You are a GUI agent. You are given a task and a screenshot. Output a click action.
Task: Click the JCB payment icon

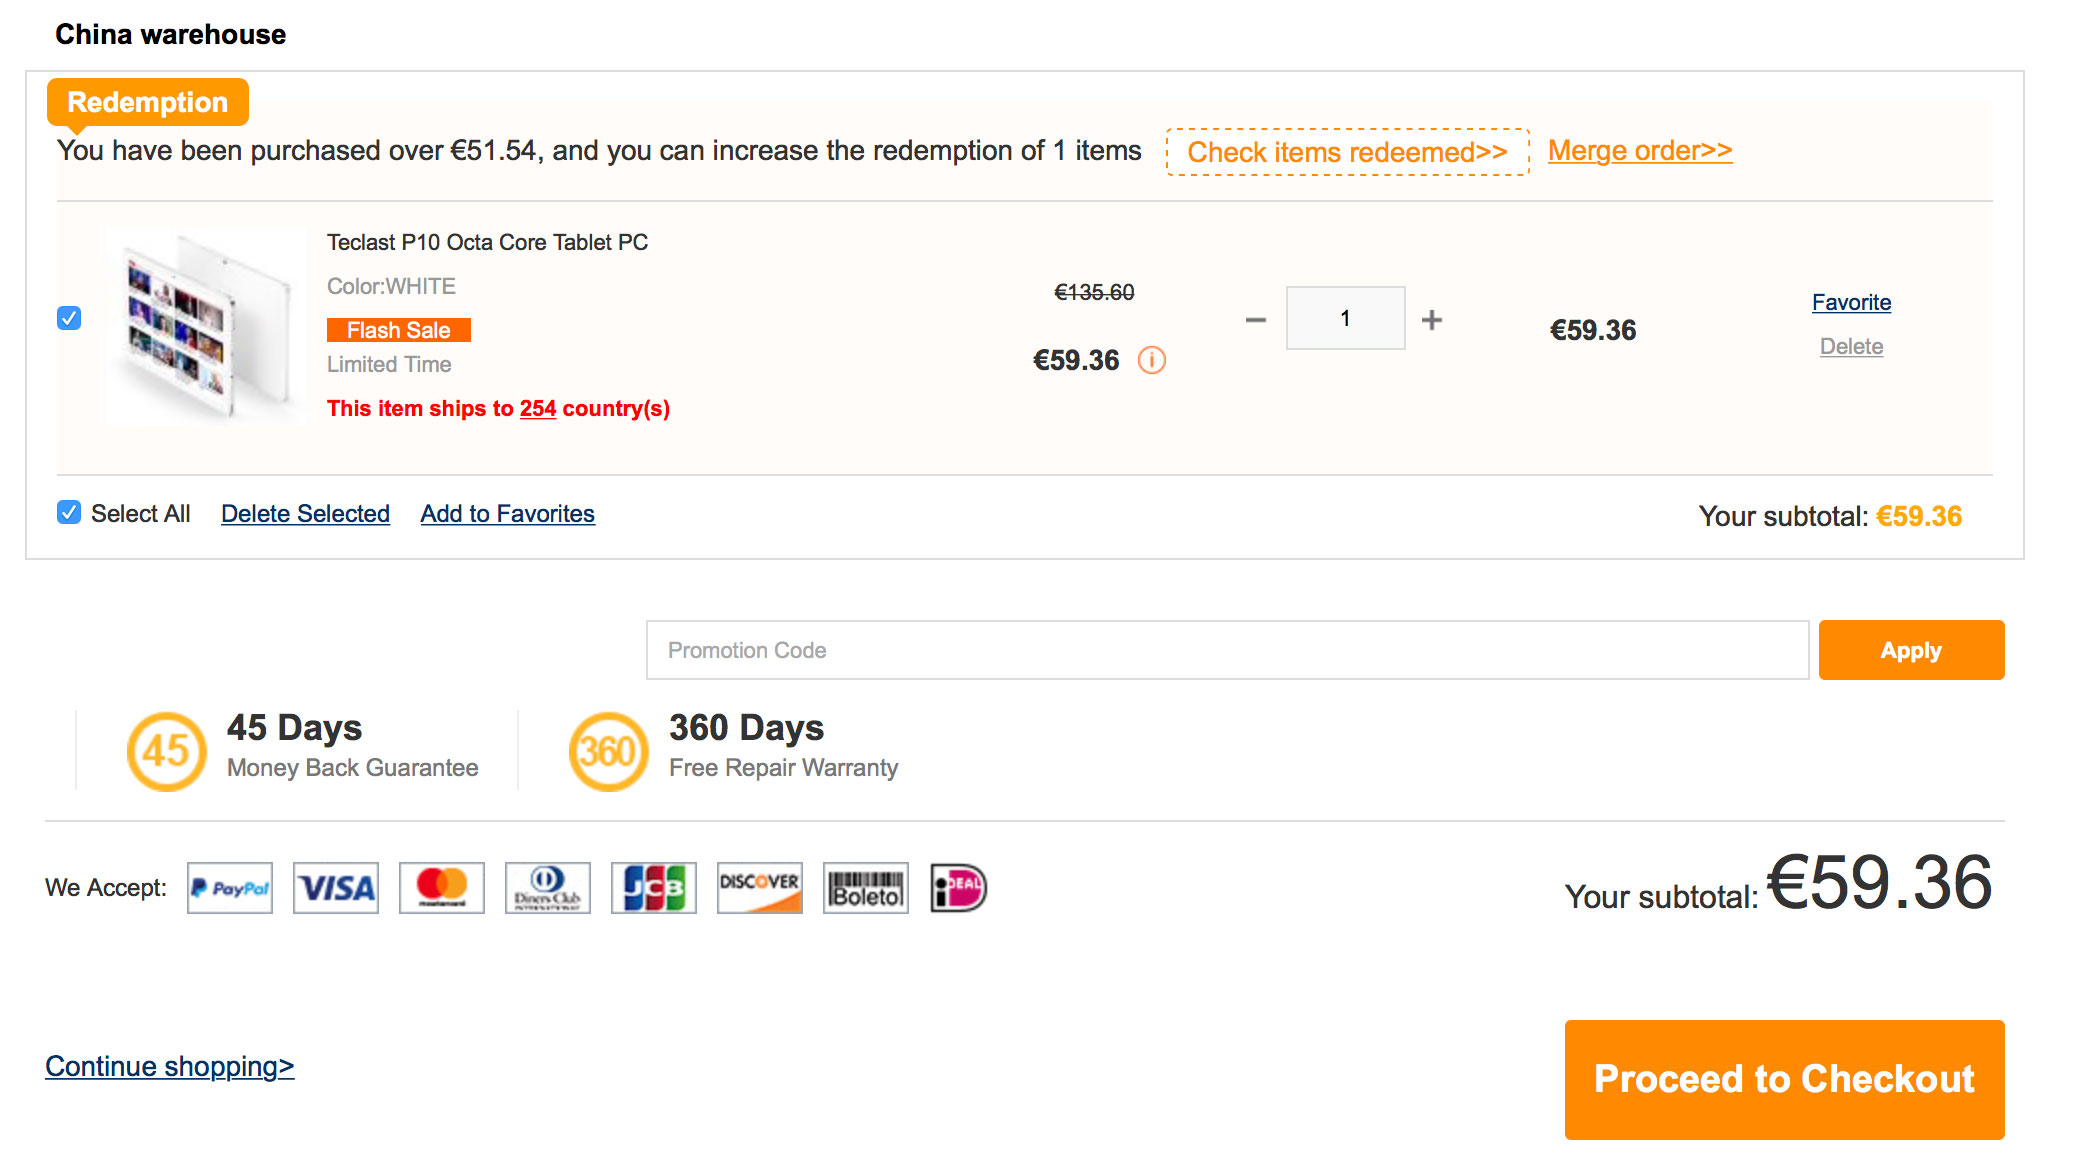pyautogui.click(x=654, y=888)
